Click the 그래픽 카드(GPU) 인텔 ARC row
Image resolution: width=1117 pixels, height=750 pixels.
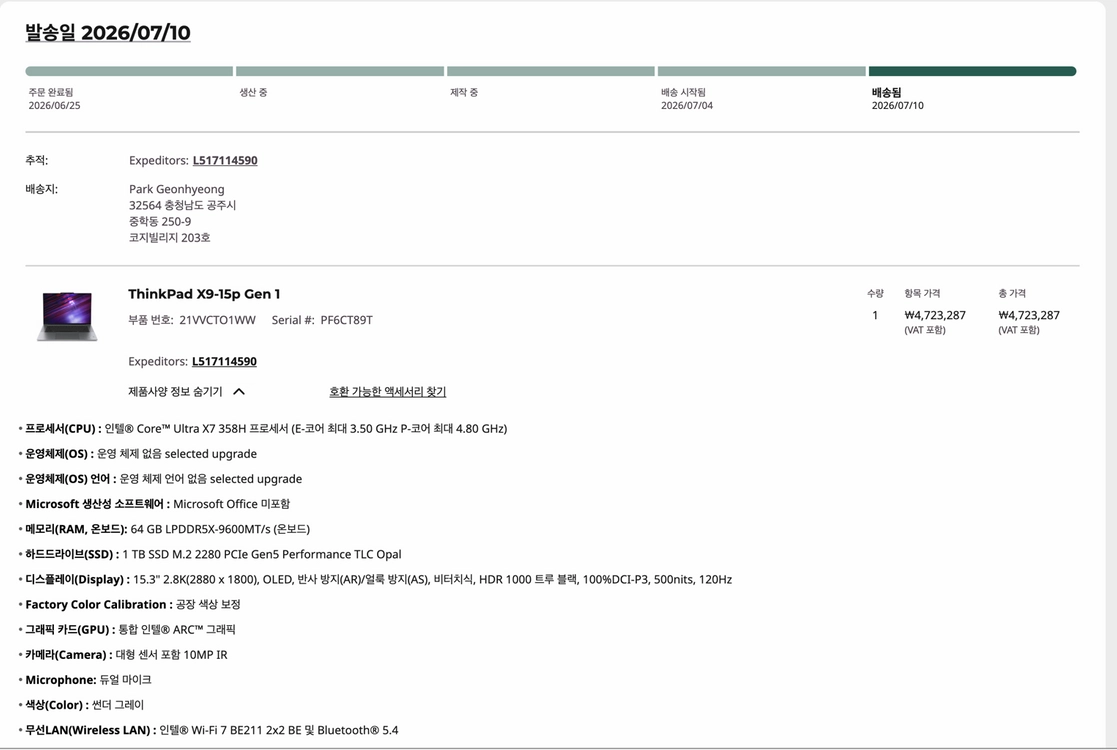tap(127, 630)
